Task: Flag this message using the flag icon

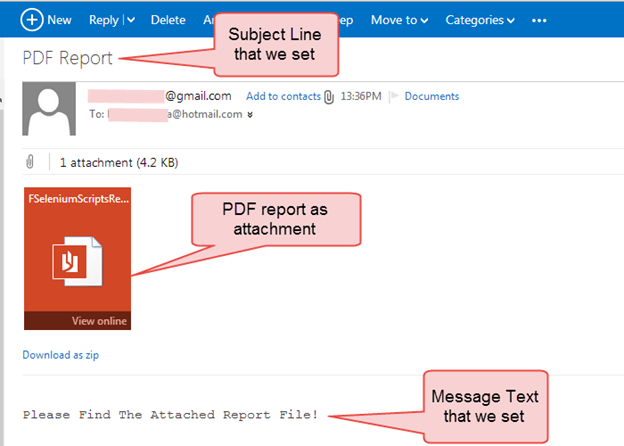Action: 393,97
